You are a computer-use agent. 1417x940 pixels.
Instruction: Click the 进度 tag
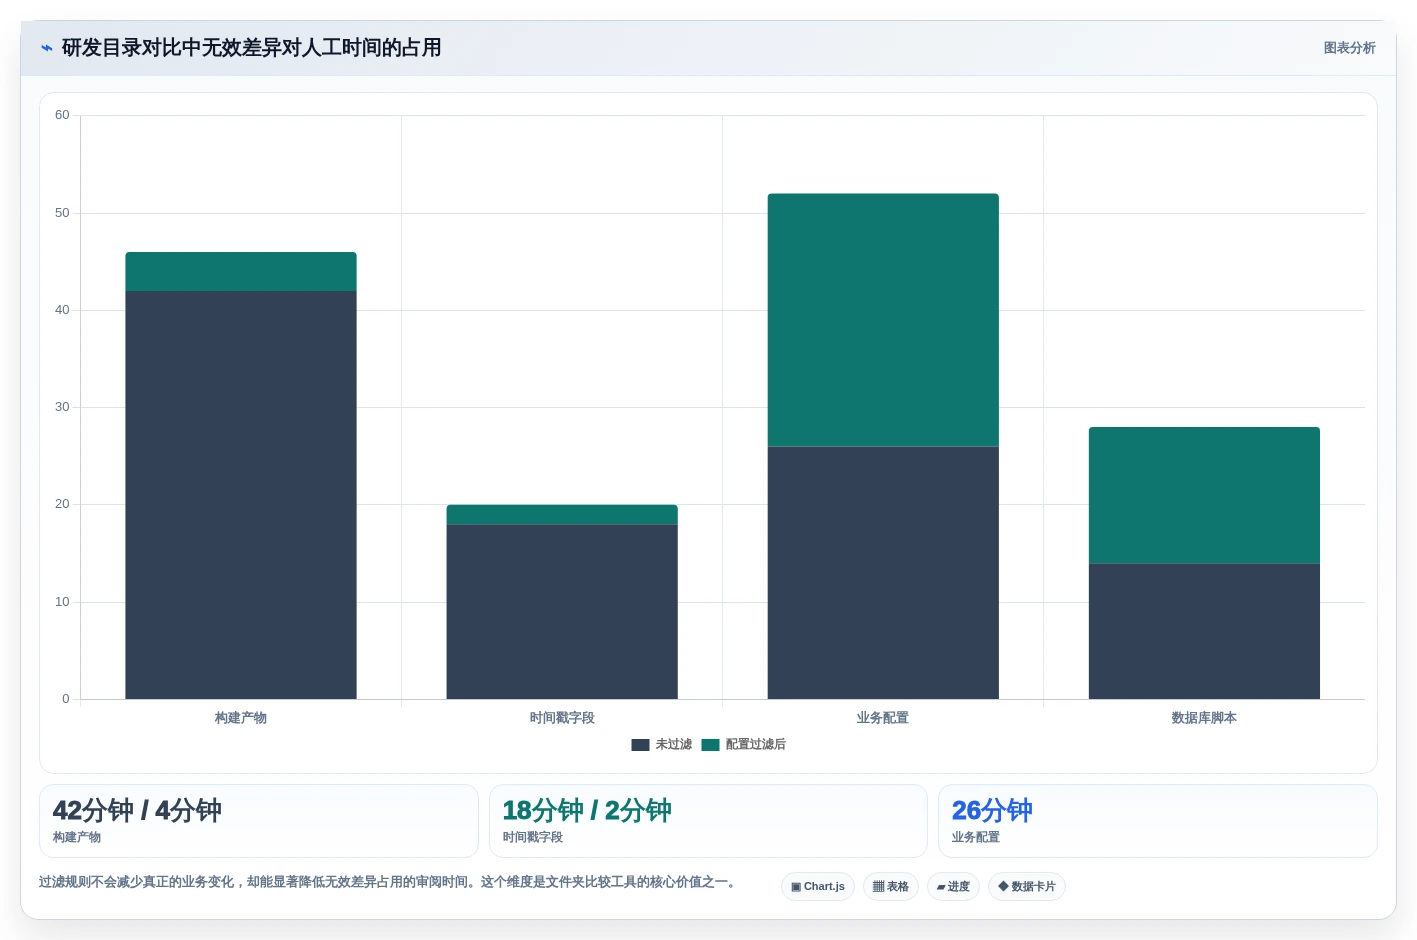point(953,887)
